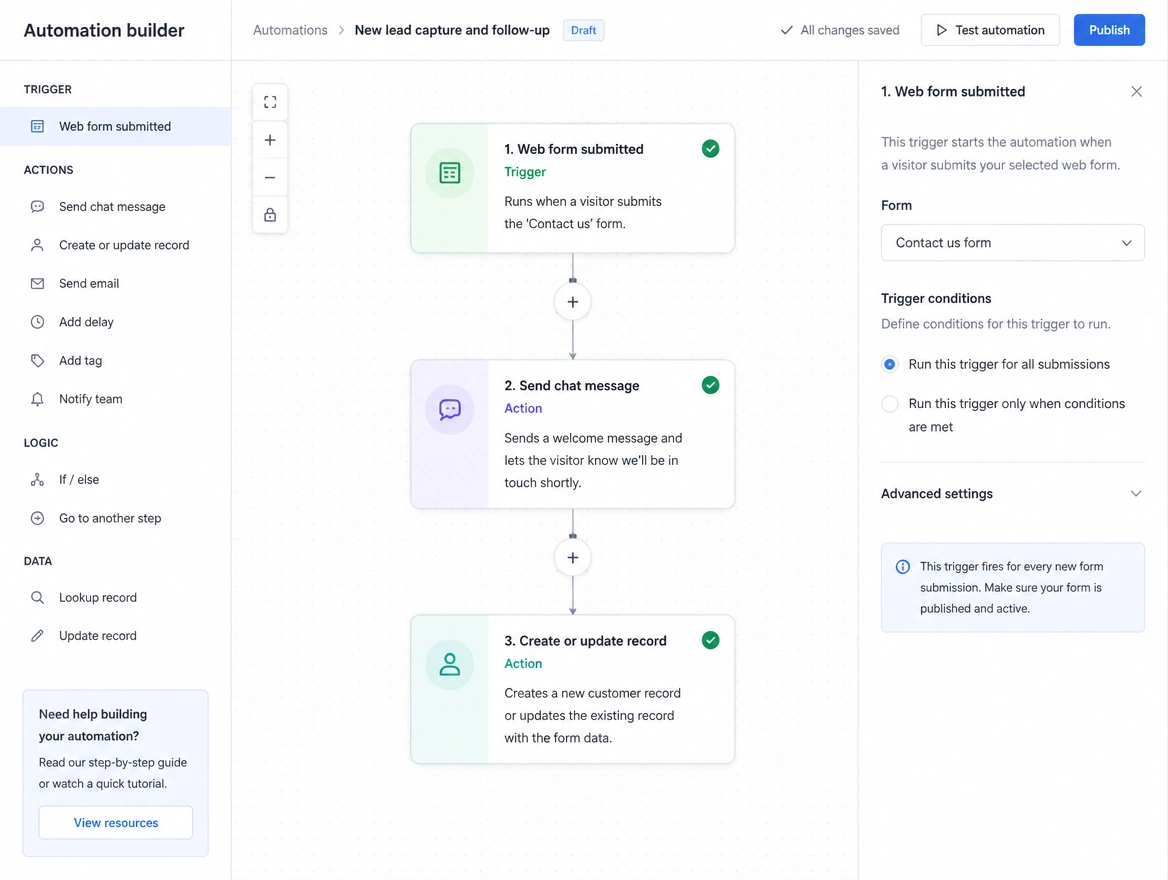This screenshot has height=880, width=1168.
Task: Click the Add tag action label
Action: [80, 361]
